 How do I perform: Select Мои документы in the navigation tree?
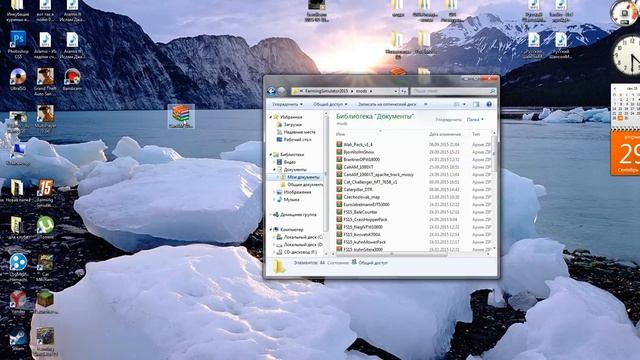click(x=303, y=177)
